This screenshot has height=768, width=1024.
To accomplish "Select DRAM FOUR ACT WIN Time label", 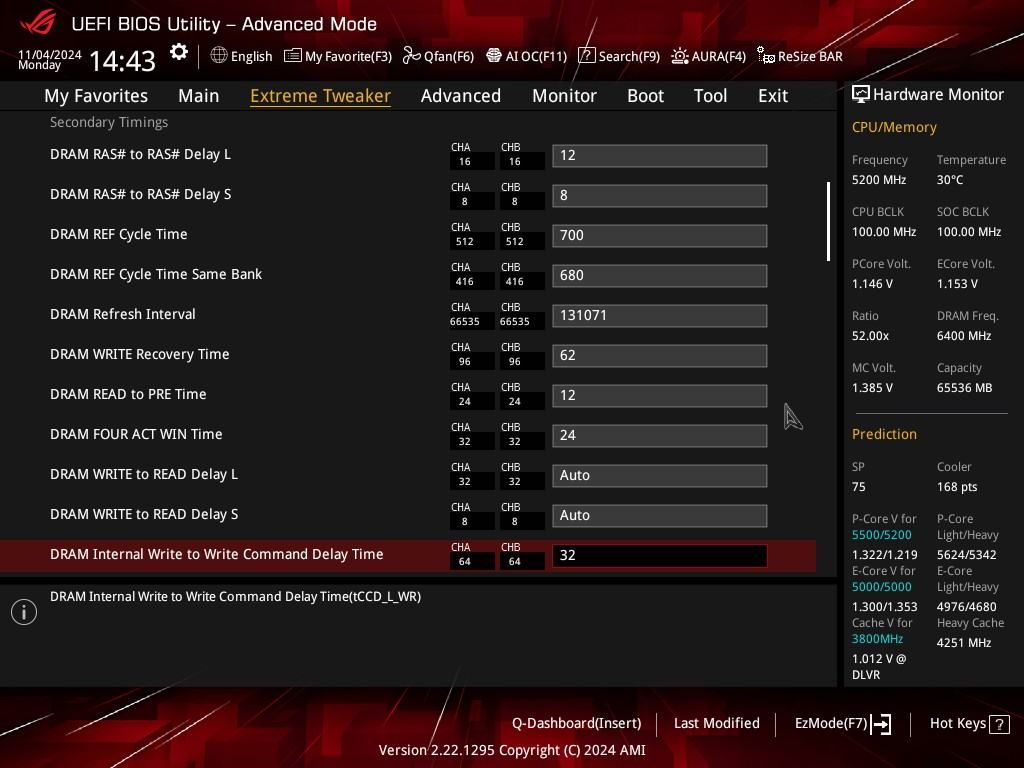I will pos(136,434).
